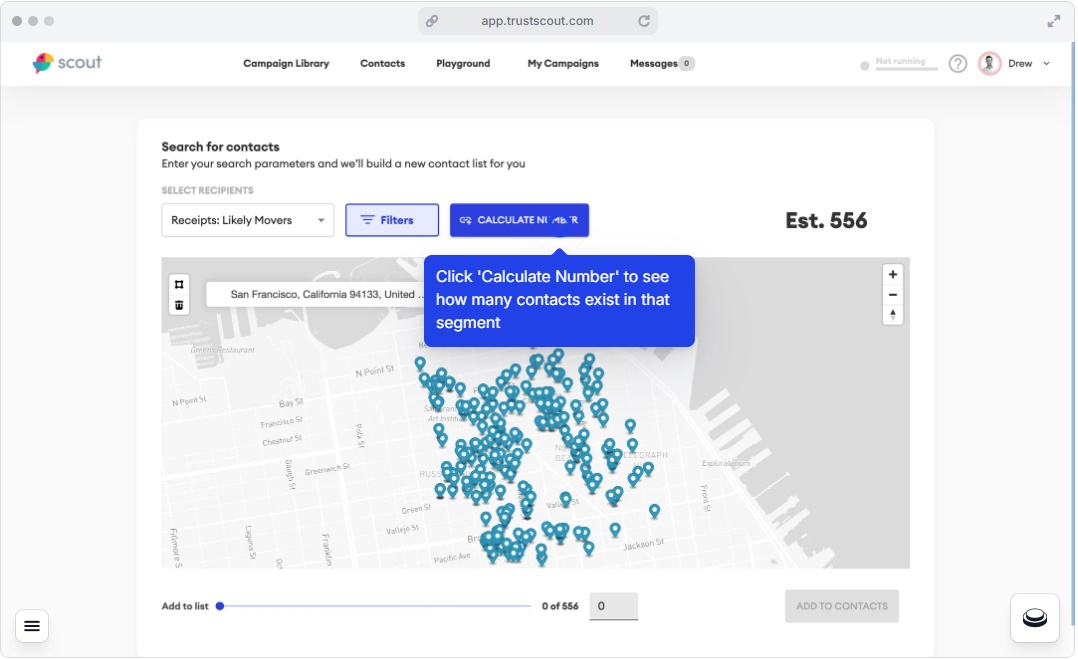
Task: Select the draw area tool on map
Action: tap(179, 284)
